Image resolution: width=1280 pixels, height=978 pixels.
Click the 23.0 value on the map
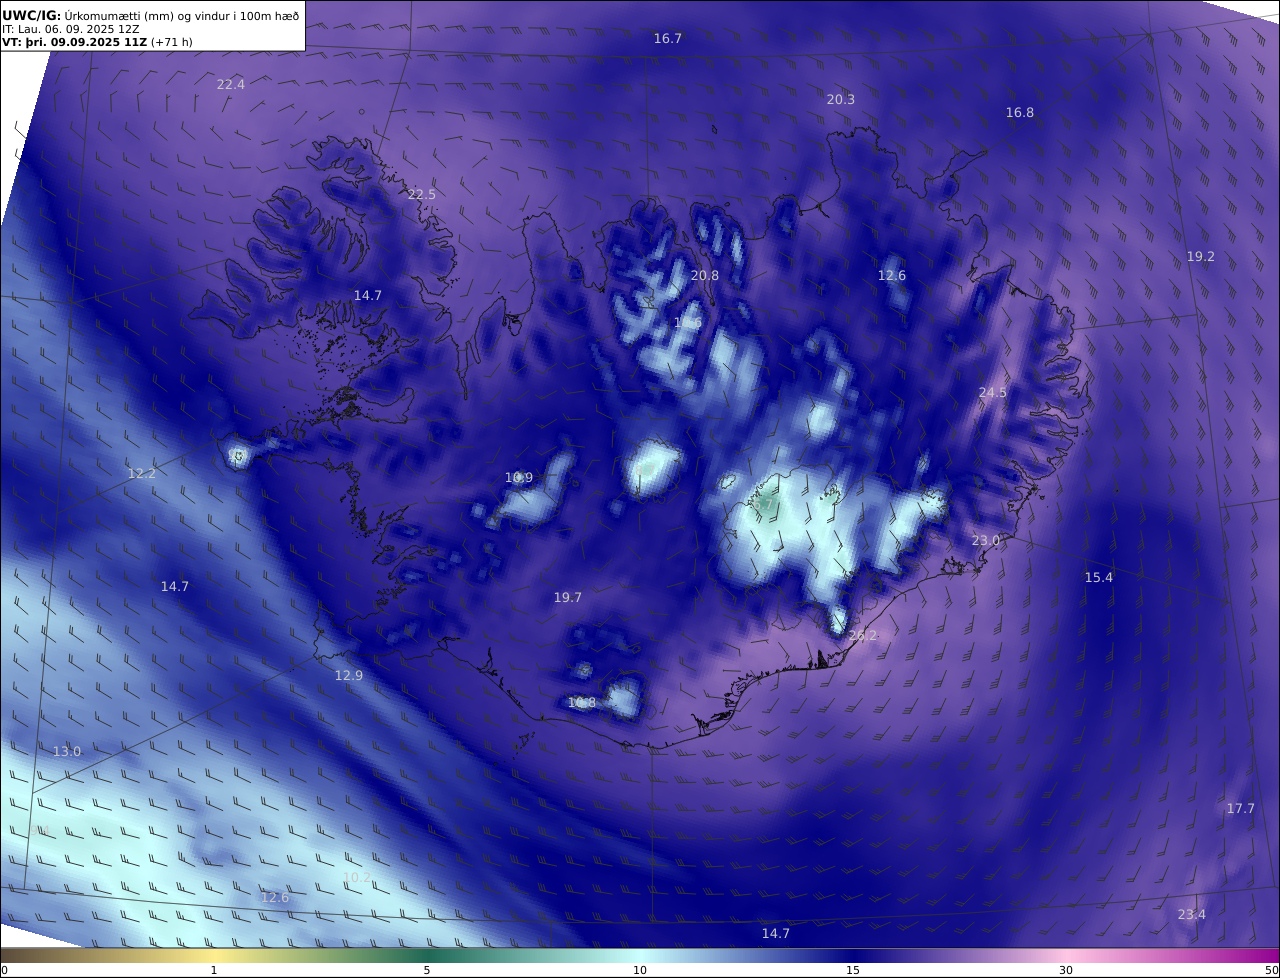tap(986, 540)
